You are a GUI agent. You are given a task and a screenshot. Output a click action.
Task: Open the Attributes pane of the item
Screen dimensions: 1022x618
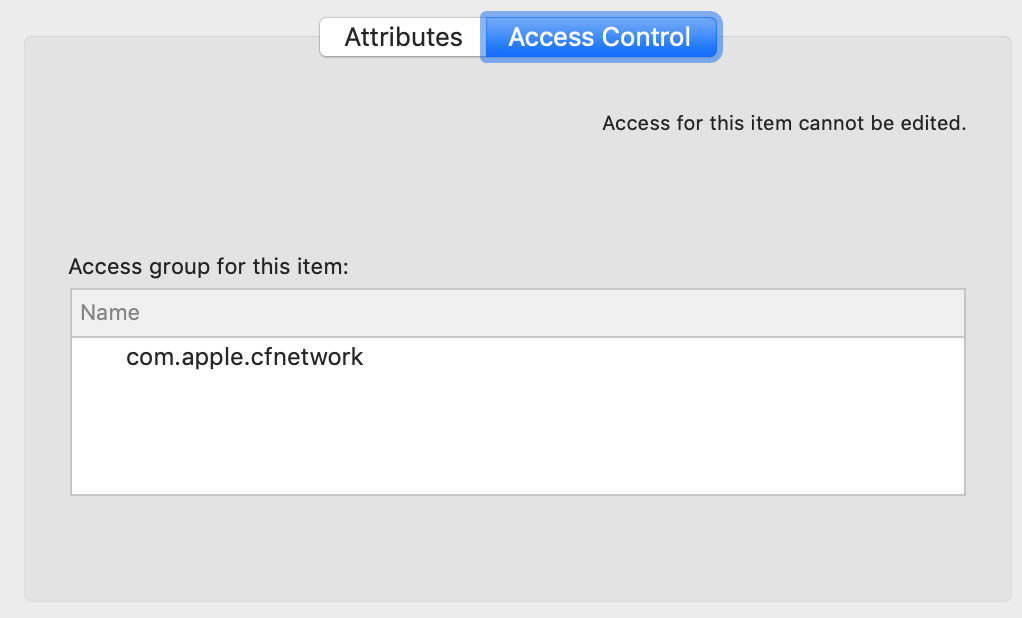click(403, 37)
